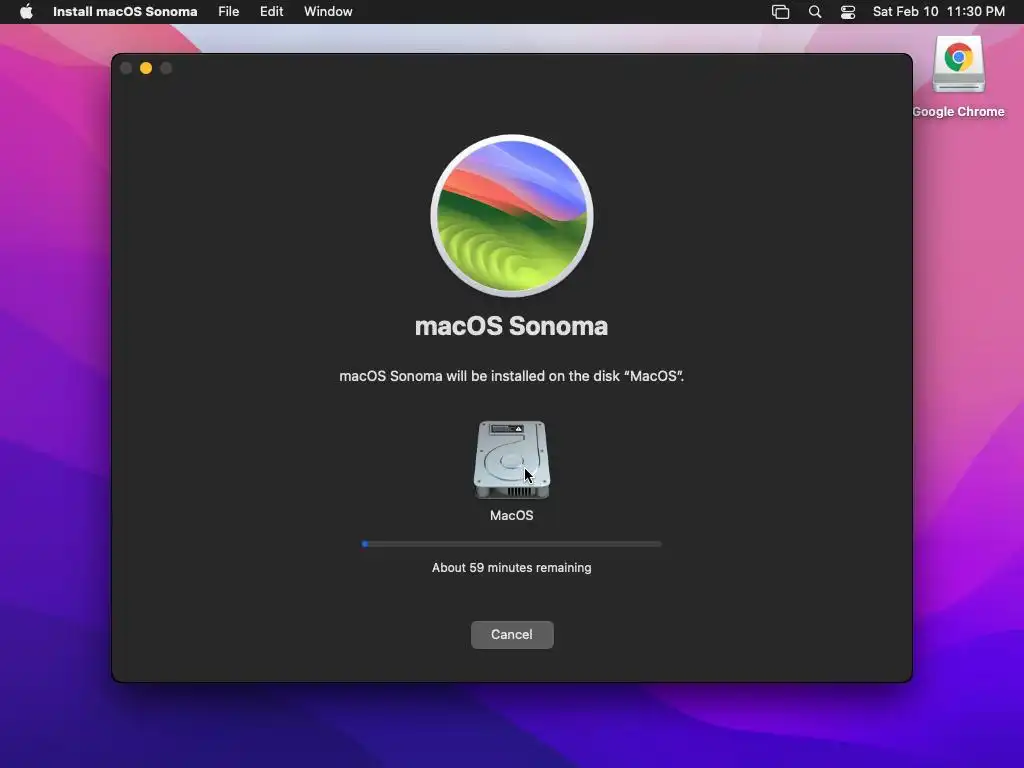Click the Google Chrome desktop label

[x=958, y=112]
